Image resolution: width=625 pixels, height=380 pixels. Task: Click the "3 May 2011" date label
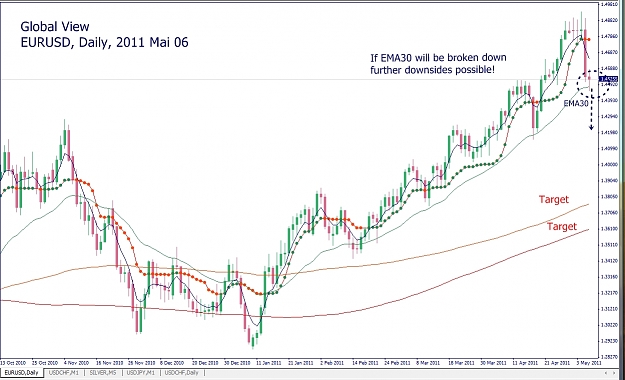(589, 363)
